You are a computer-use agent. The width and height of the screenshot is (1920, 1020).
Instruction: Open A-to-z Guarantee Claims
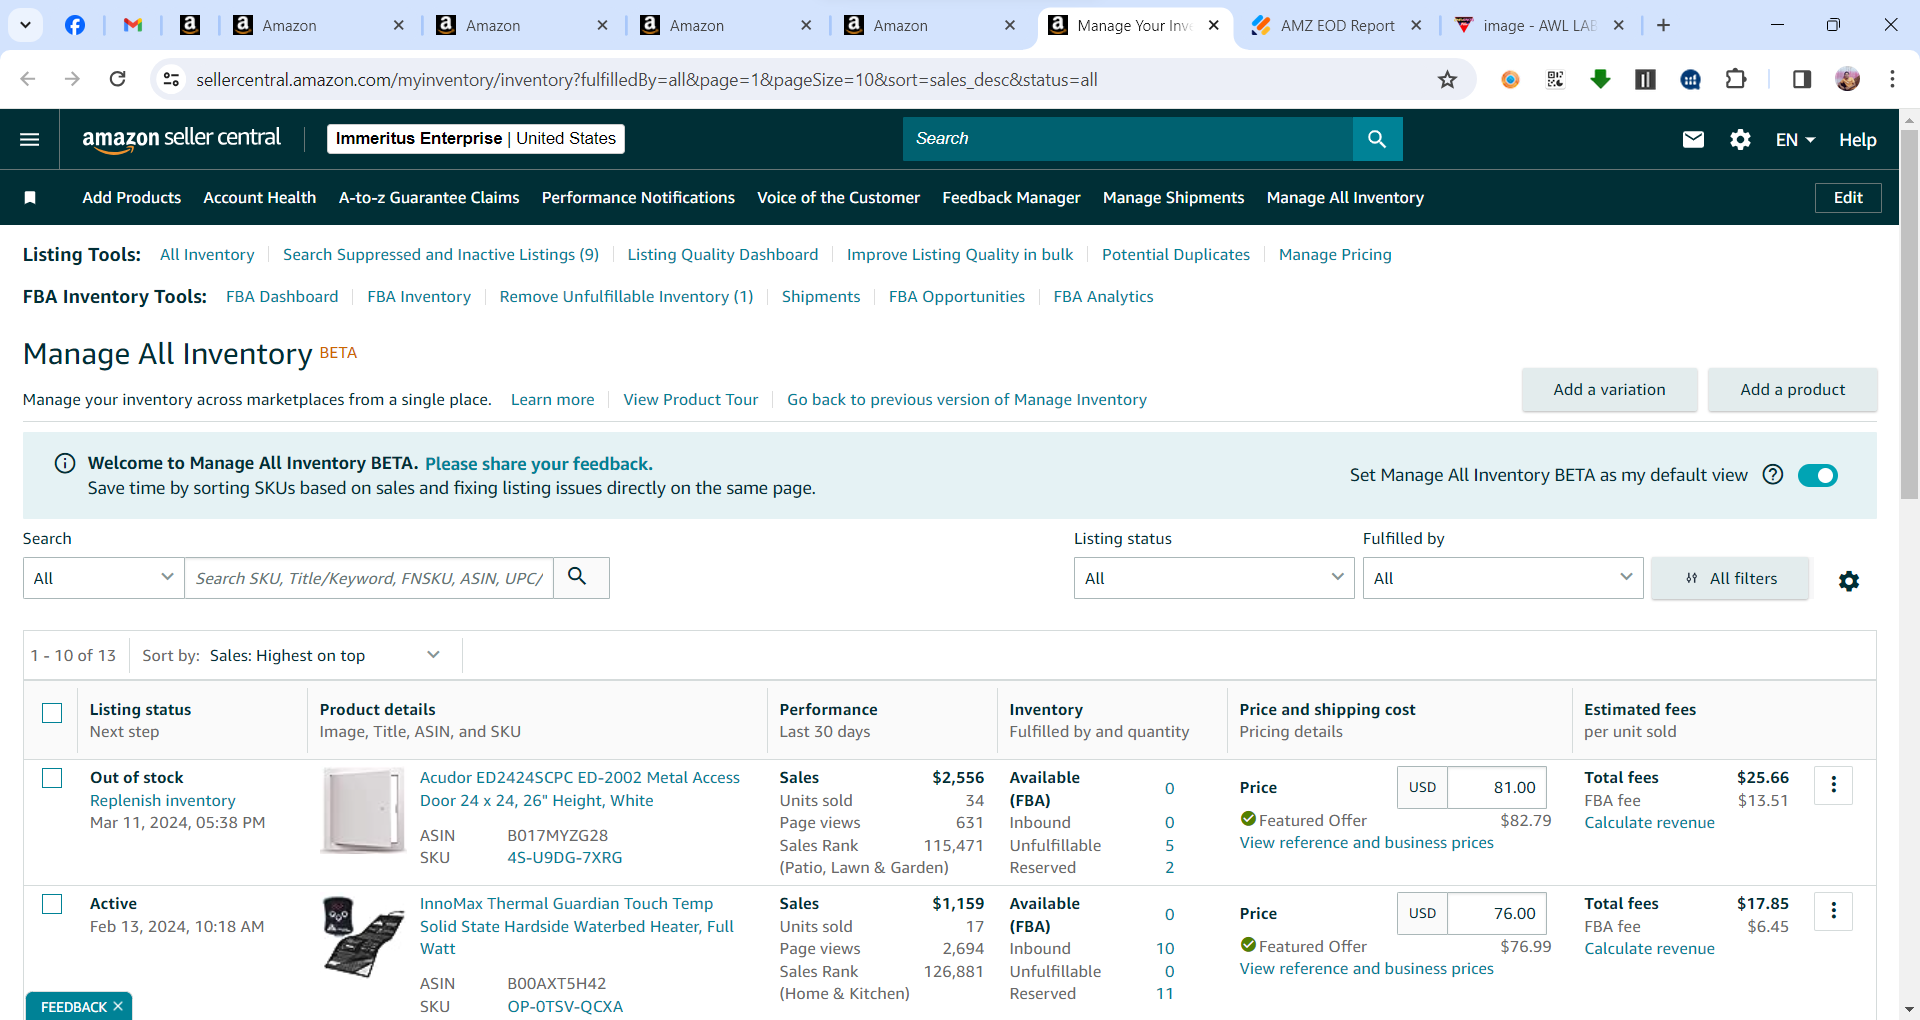(429, 198)
